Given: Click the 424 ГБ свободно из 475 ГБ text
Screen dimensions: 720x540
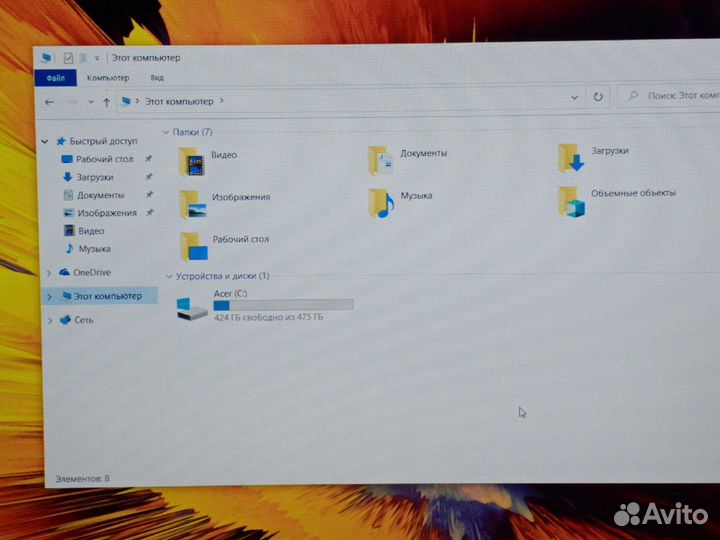Looking at the screenshot, I should (269, 317).
